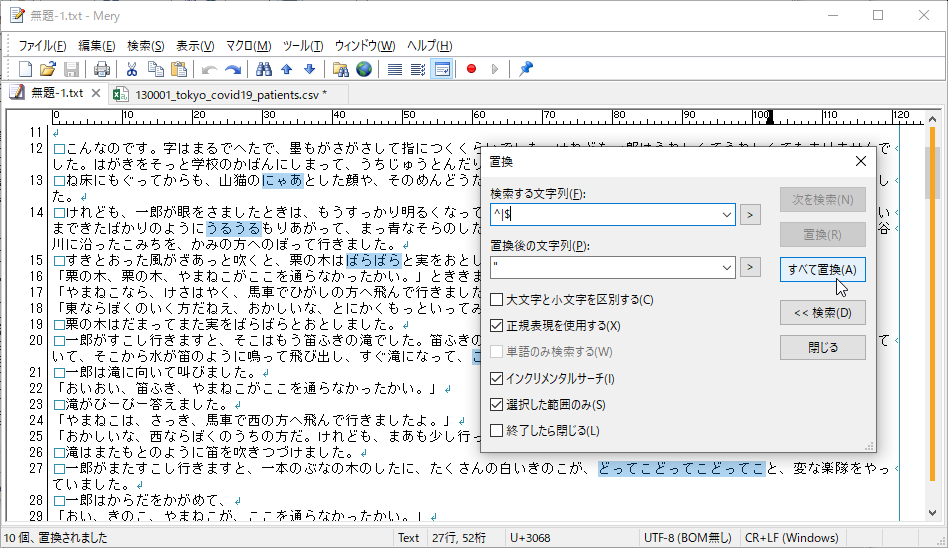
Task: Open the 表示(V) menu
Action: (195, 46)
